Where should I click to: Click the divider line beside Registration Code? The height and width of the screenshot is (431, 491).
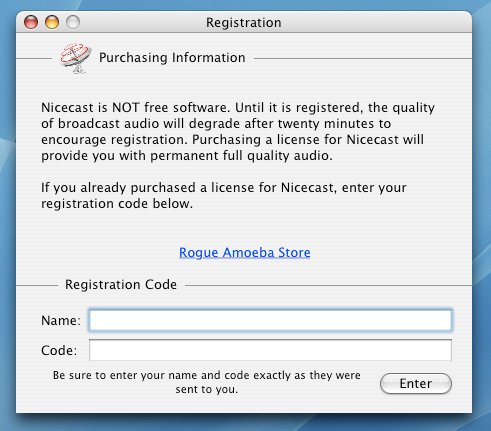(x=328, y=286)
